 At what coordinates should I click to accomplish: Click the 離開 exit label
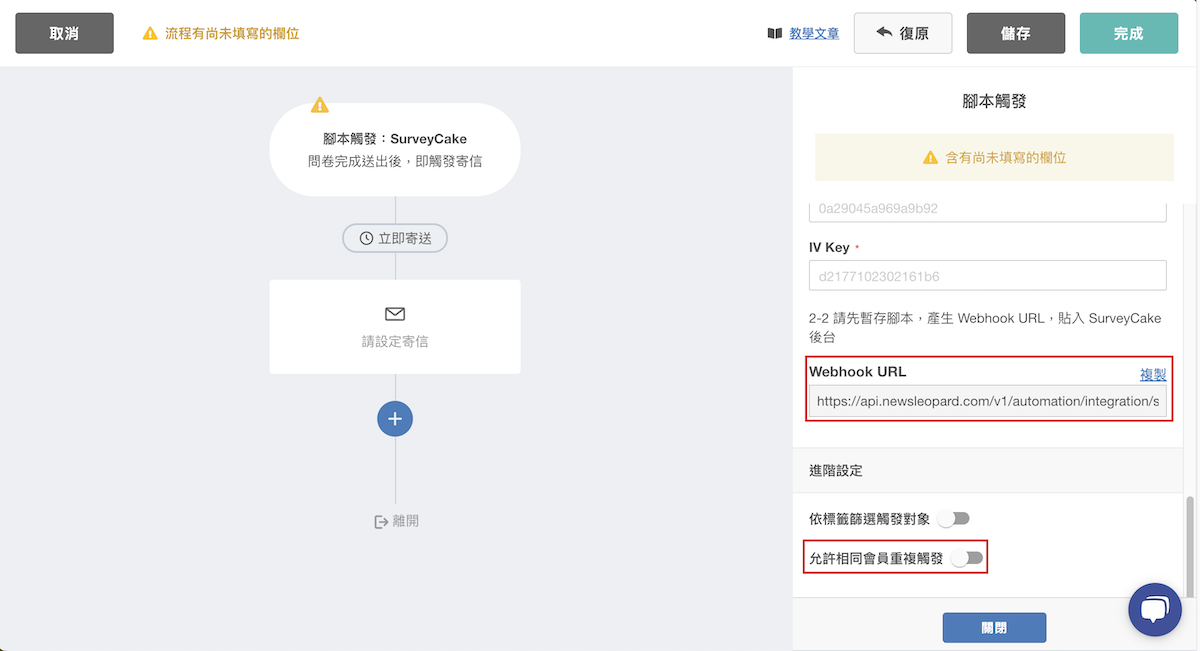tap(405, 521)
